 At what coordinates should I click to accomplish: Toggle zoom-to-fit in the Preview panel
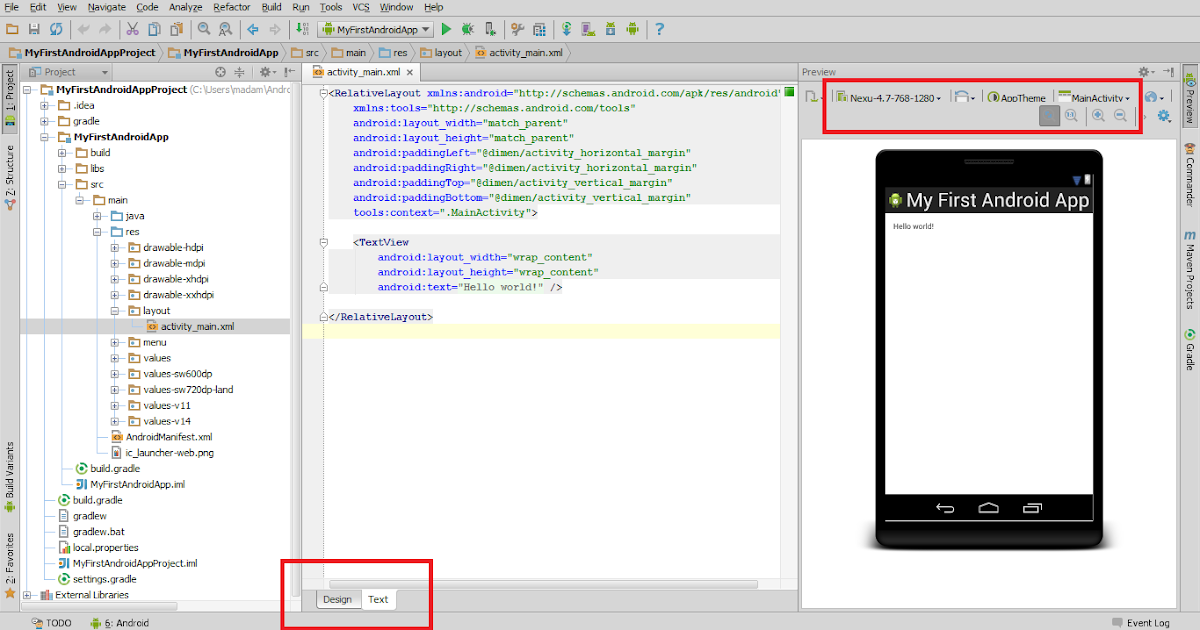tap(1049, 116)
